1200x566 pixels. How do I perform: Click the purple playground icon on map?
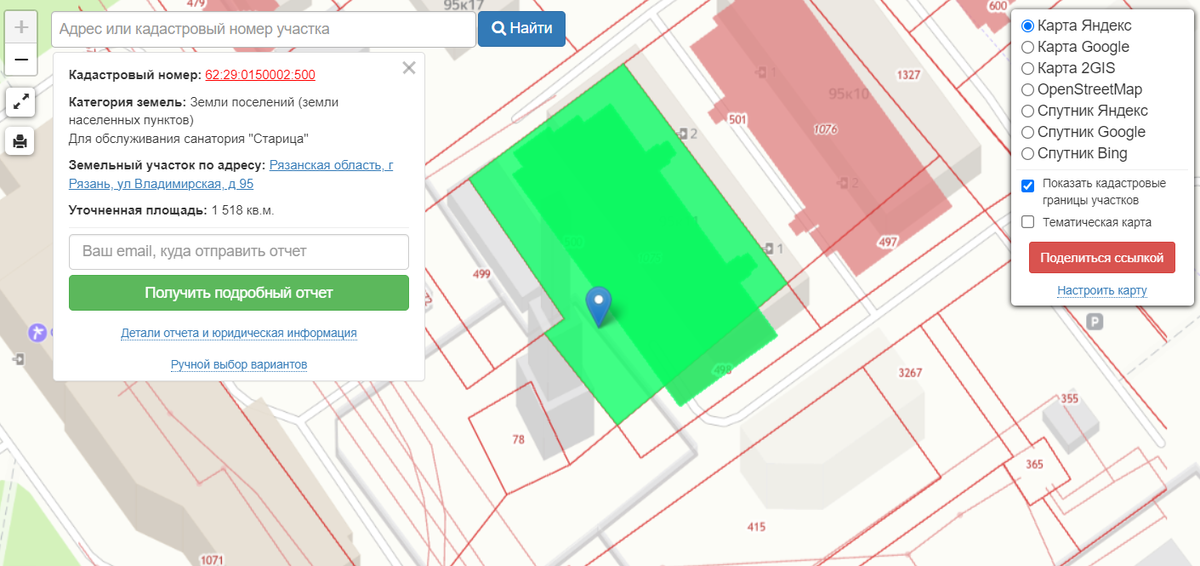click(38, 332)
